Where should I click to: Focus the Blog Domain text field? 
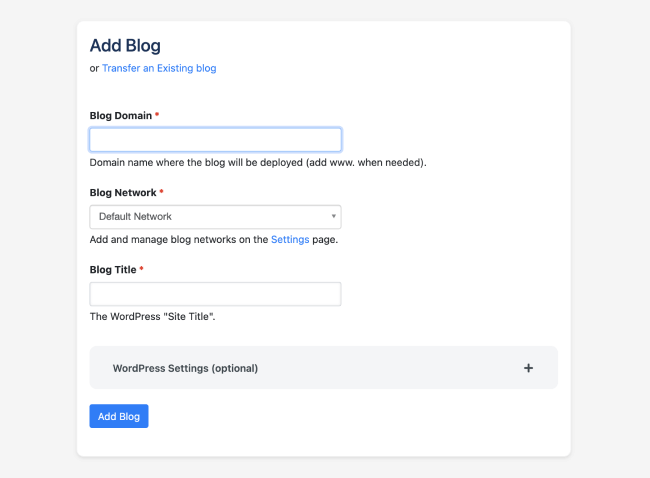pyautogui.click(x=215, y=140)
